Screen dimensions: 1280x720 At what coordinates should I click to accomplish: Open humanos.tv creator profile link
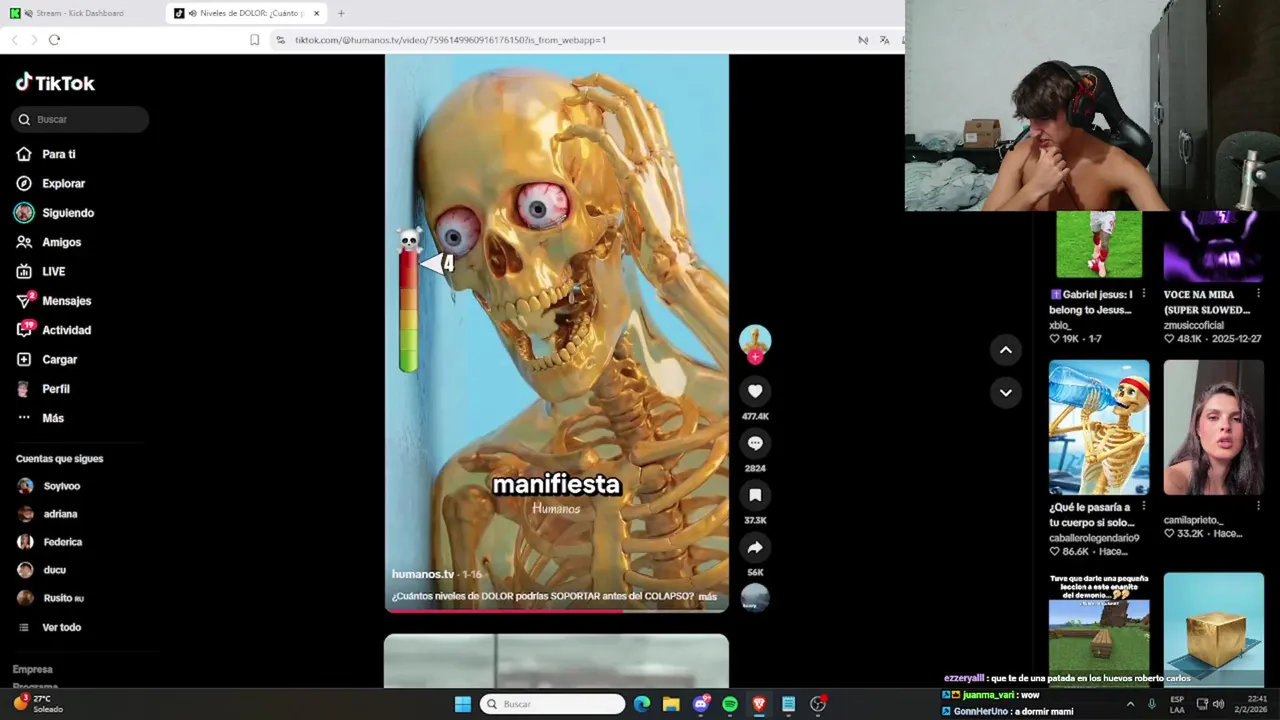click(423, 574)
